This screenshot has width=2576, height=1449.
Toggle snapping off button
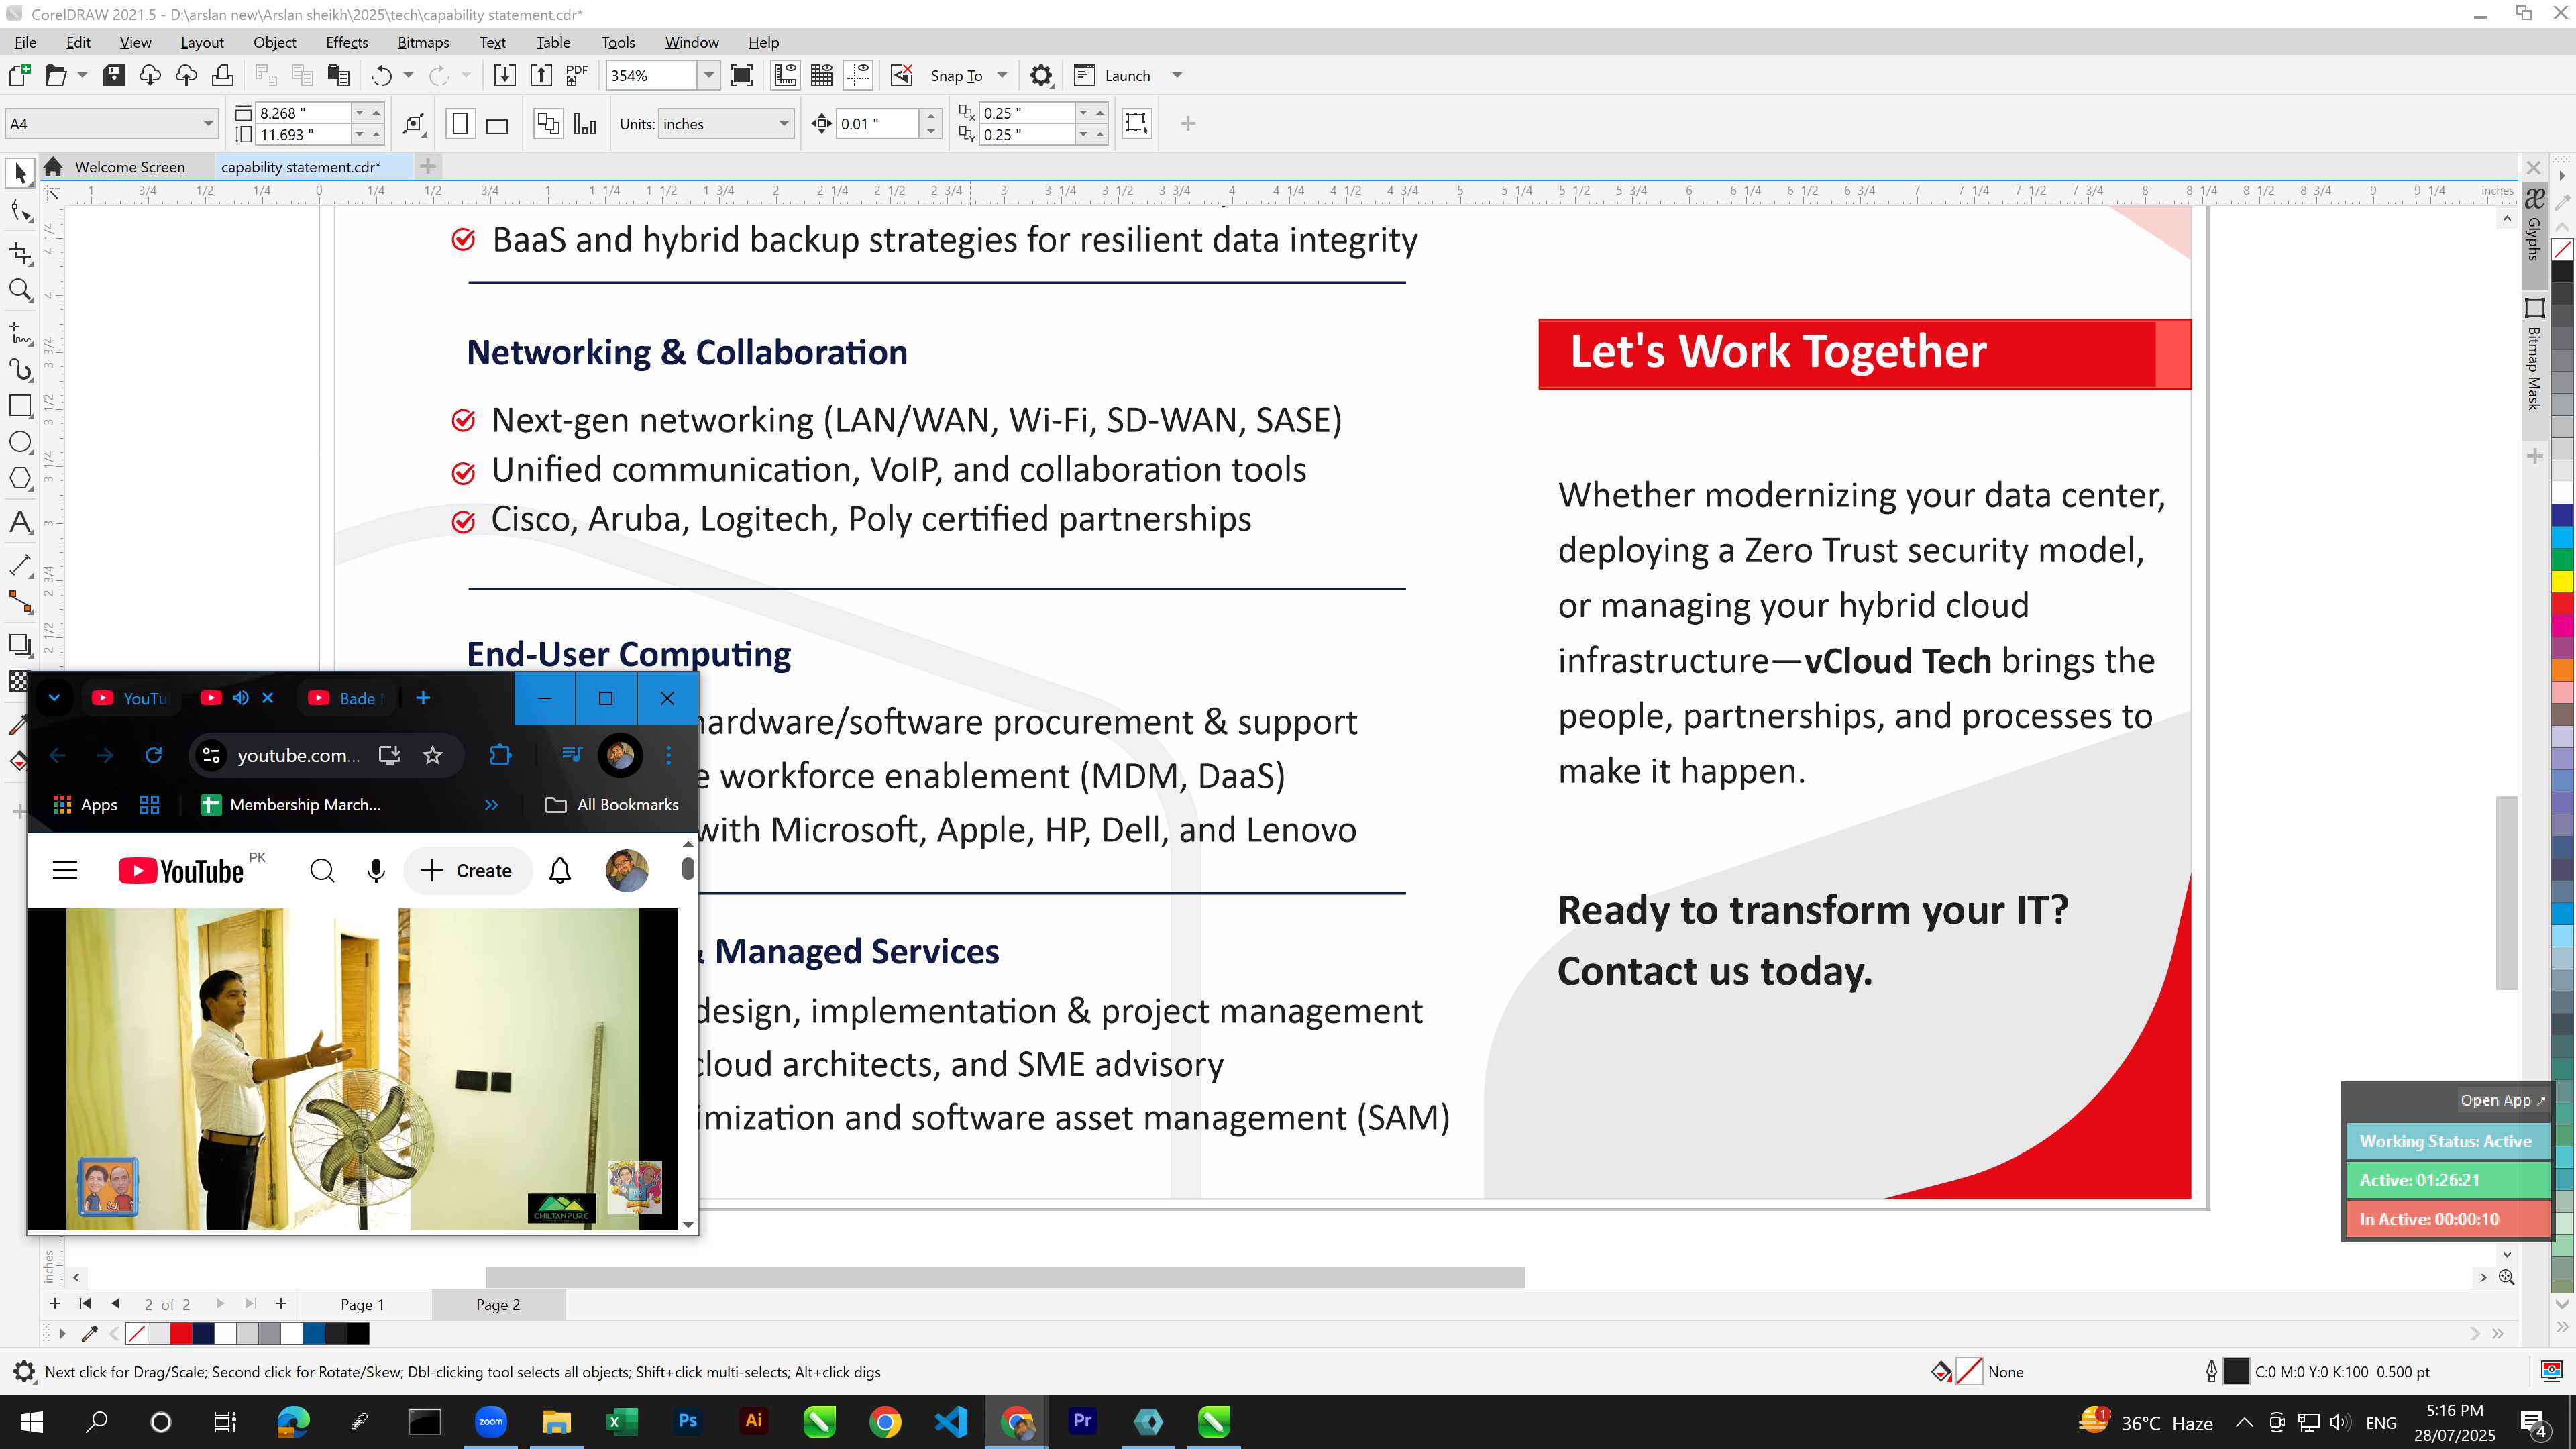[x=902, y=75]
